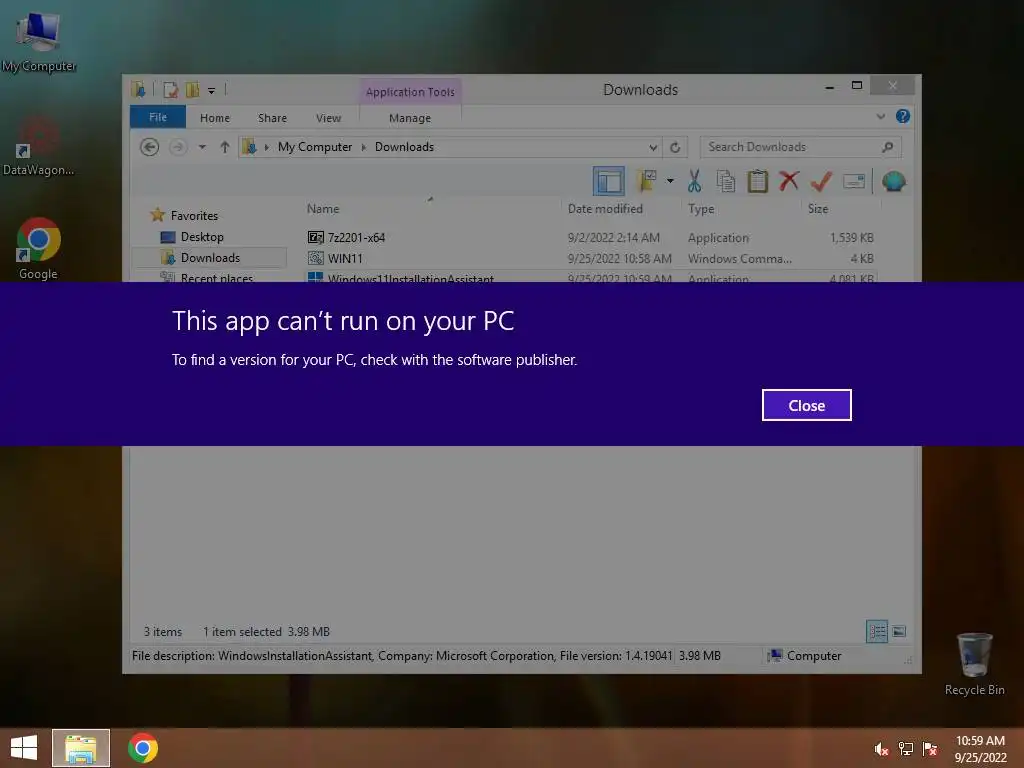Click the muted volume tray icon

pyautogui.click(x=881, y=749)
